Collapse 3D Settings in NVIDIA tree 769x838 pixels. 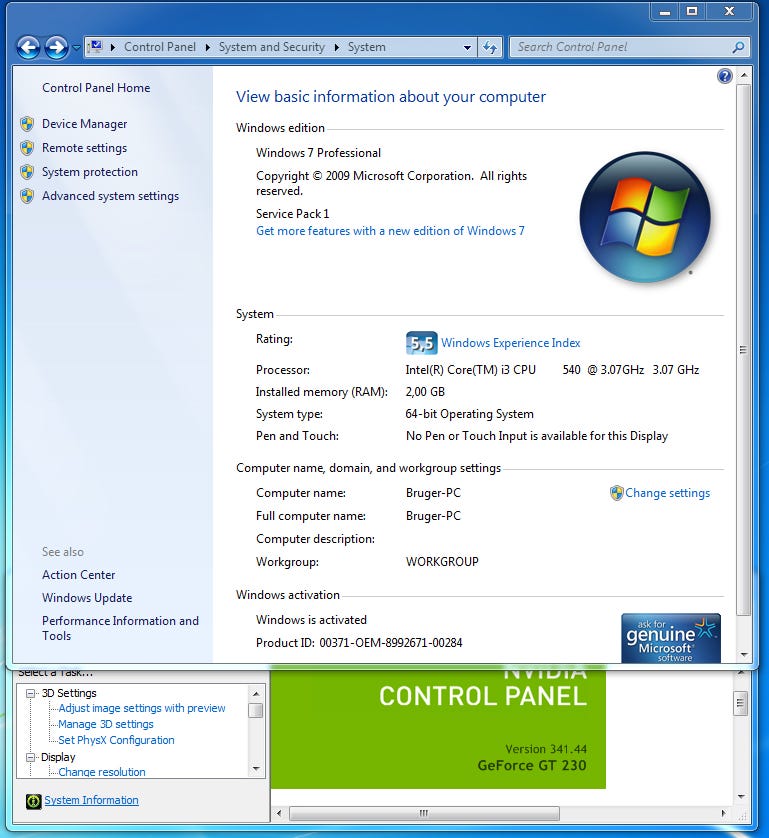point(31,693)
